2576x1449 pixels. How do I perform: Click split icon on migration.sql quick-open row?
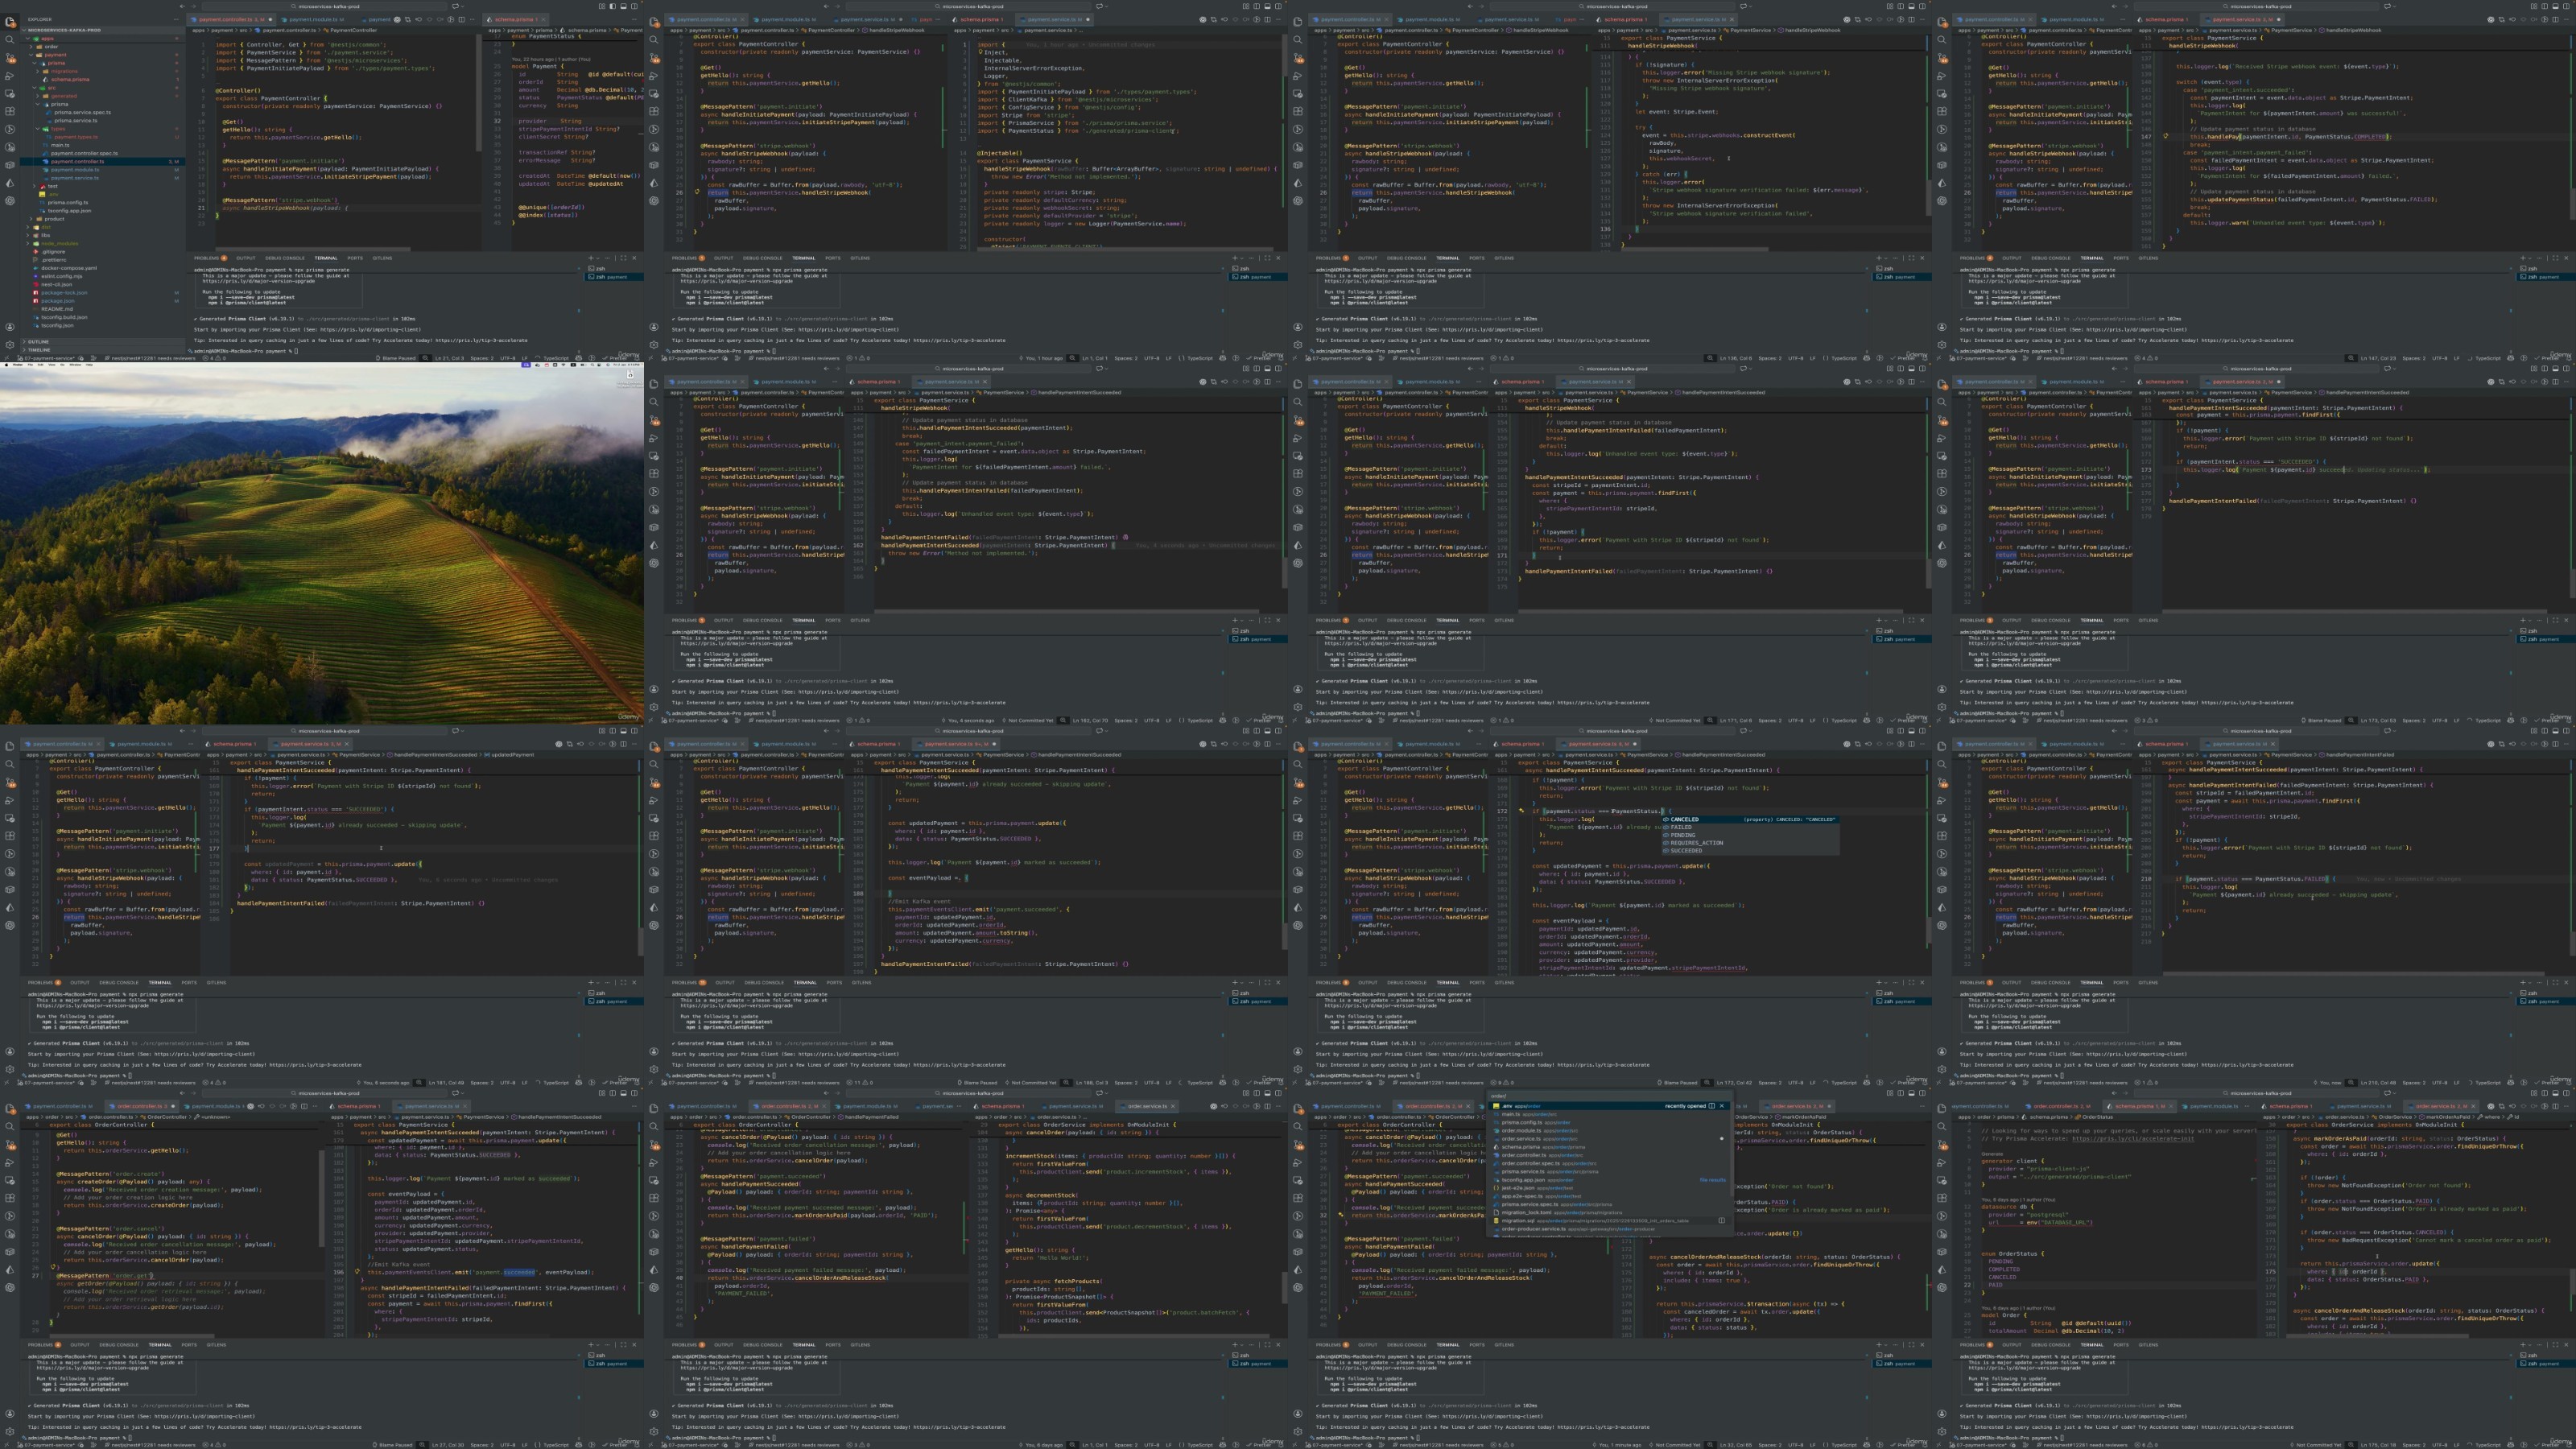(x=1722, y=1221)
